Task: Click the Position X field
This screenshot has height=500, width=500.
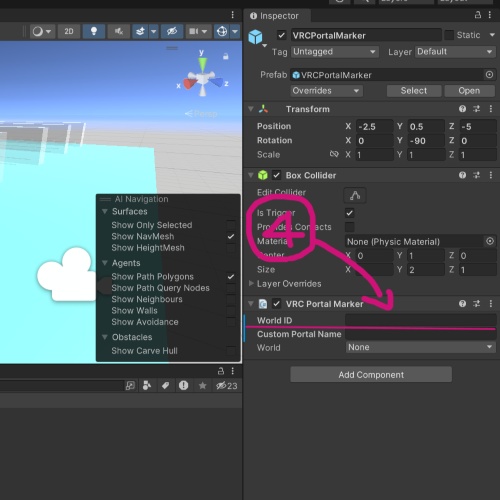Action: tap(374, 127)
